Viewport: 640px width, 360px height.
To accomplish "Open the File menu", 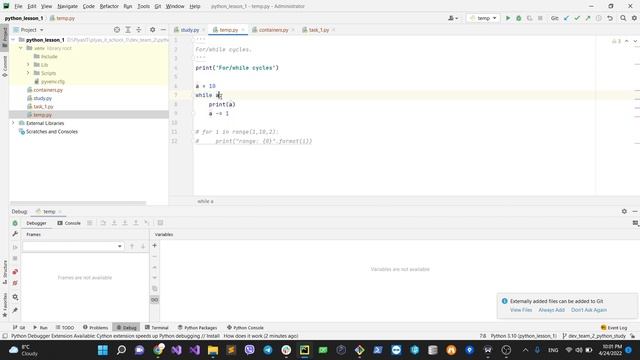I will (x=18, y=7).
